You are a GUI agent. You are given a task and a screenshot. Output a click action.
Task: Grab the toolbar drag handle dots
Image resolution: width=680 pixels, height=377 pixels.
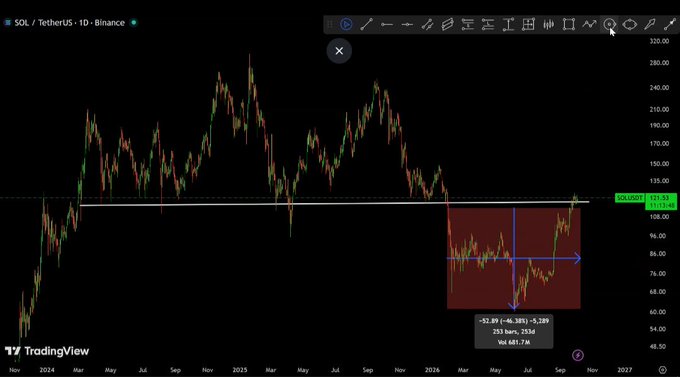(330, 25)
